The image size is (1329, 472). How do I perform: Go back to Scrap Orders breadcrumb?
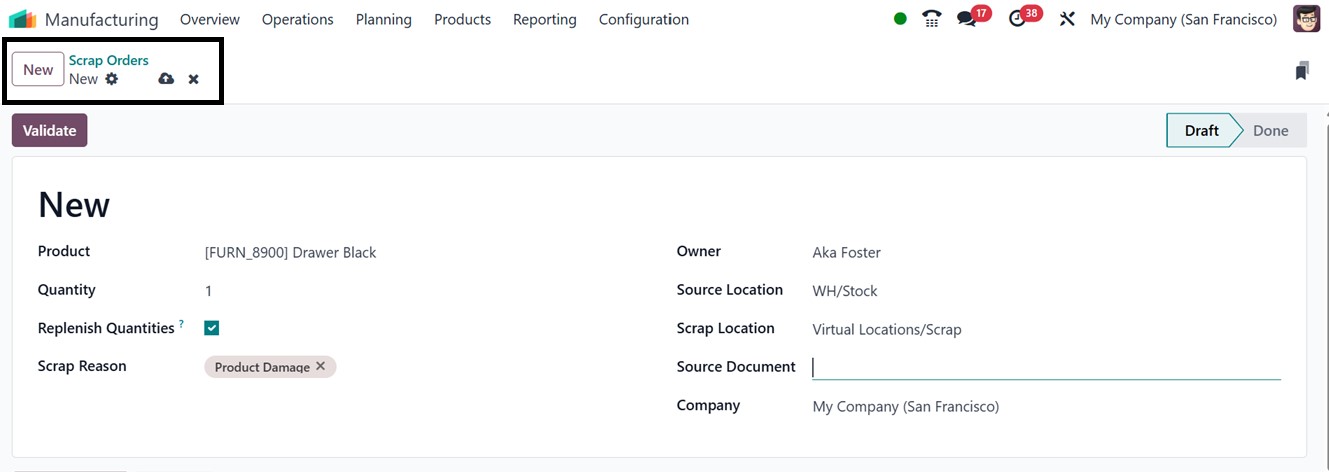108,61
